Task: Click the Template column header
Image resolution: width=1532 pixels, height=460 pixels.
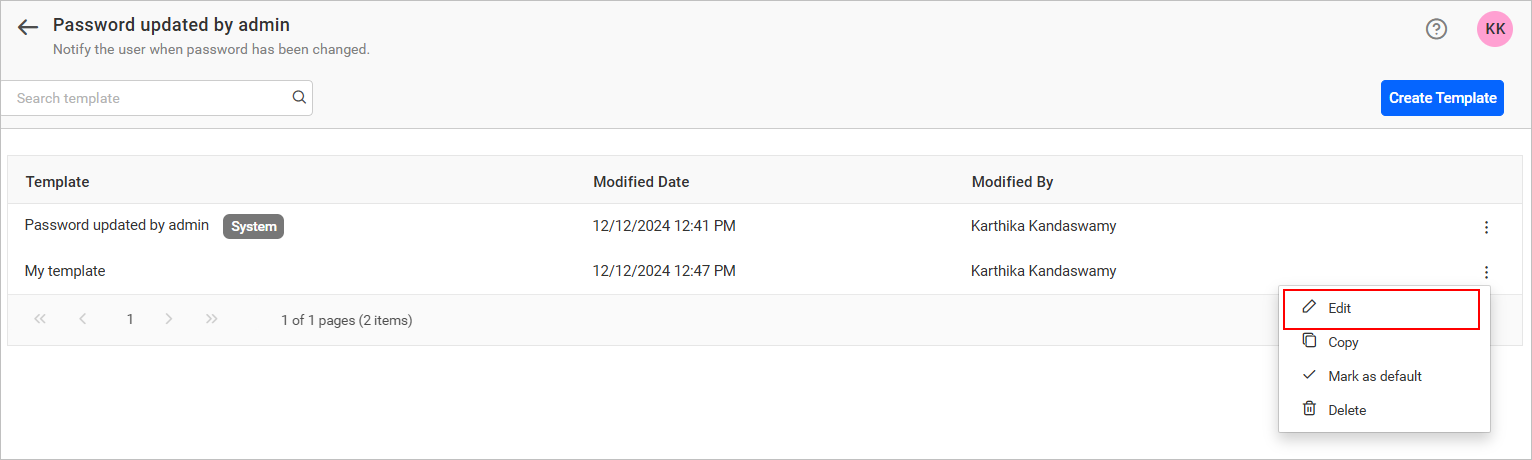Action: tap(57, 182)
